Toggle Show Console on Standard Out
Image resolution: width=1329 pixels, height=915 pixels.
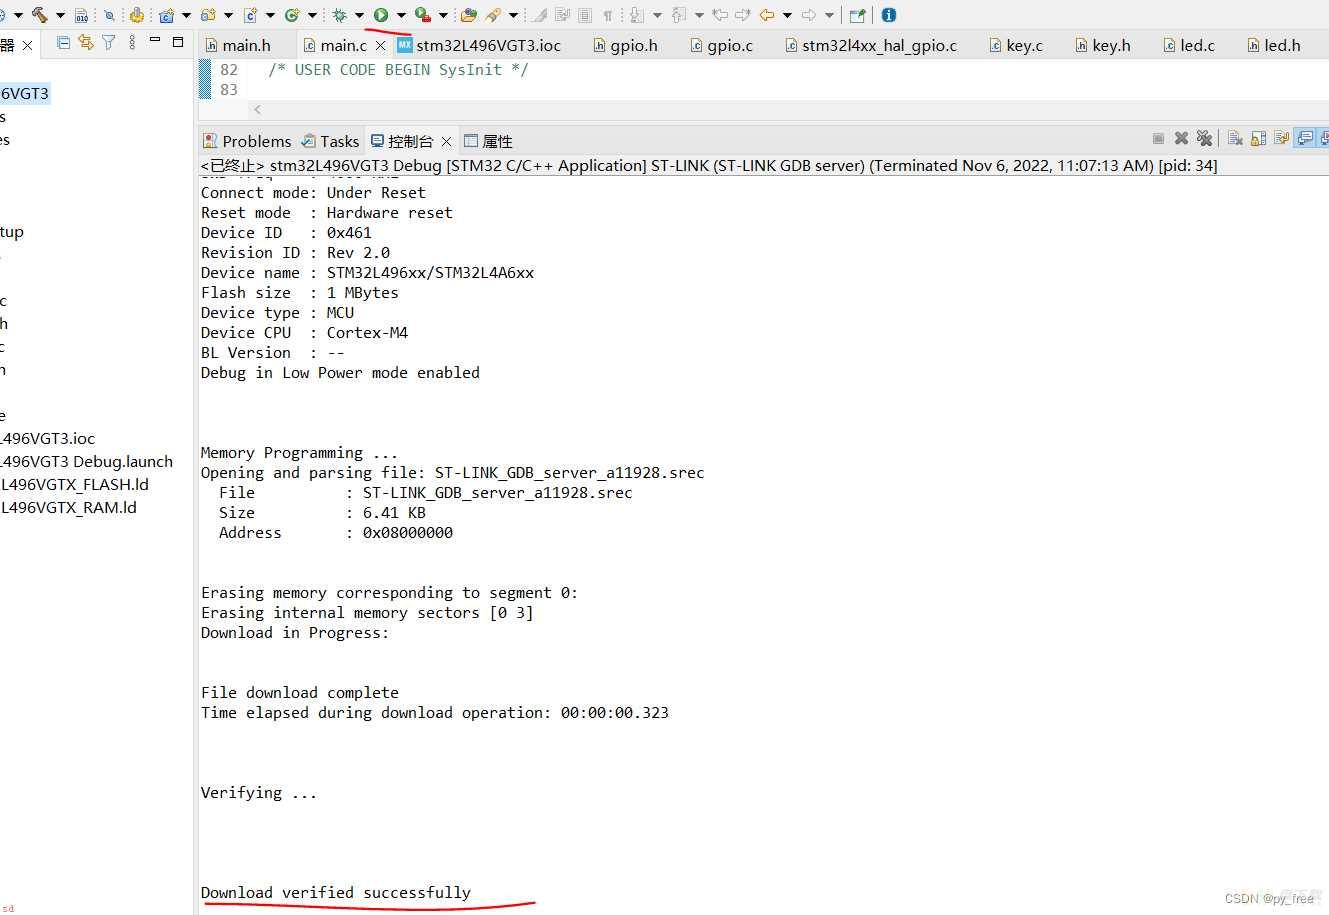(1304, 139)
